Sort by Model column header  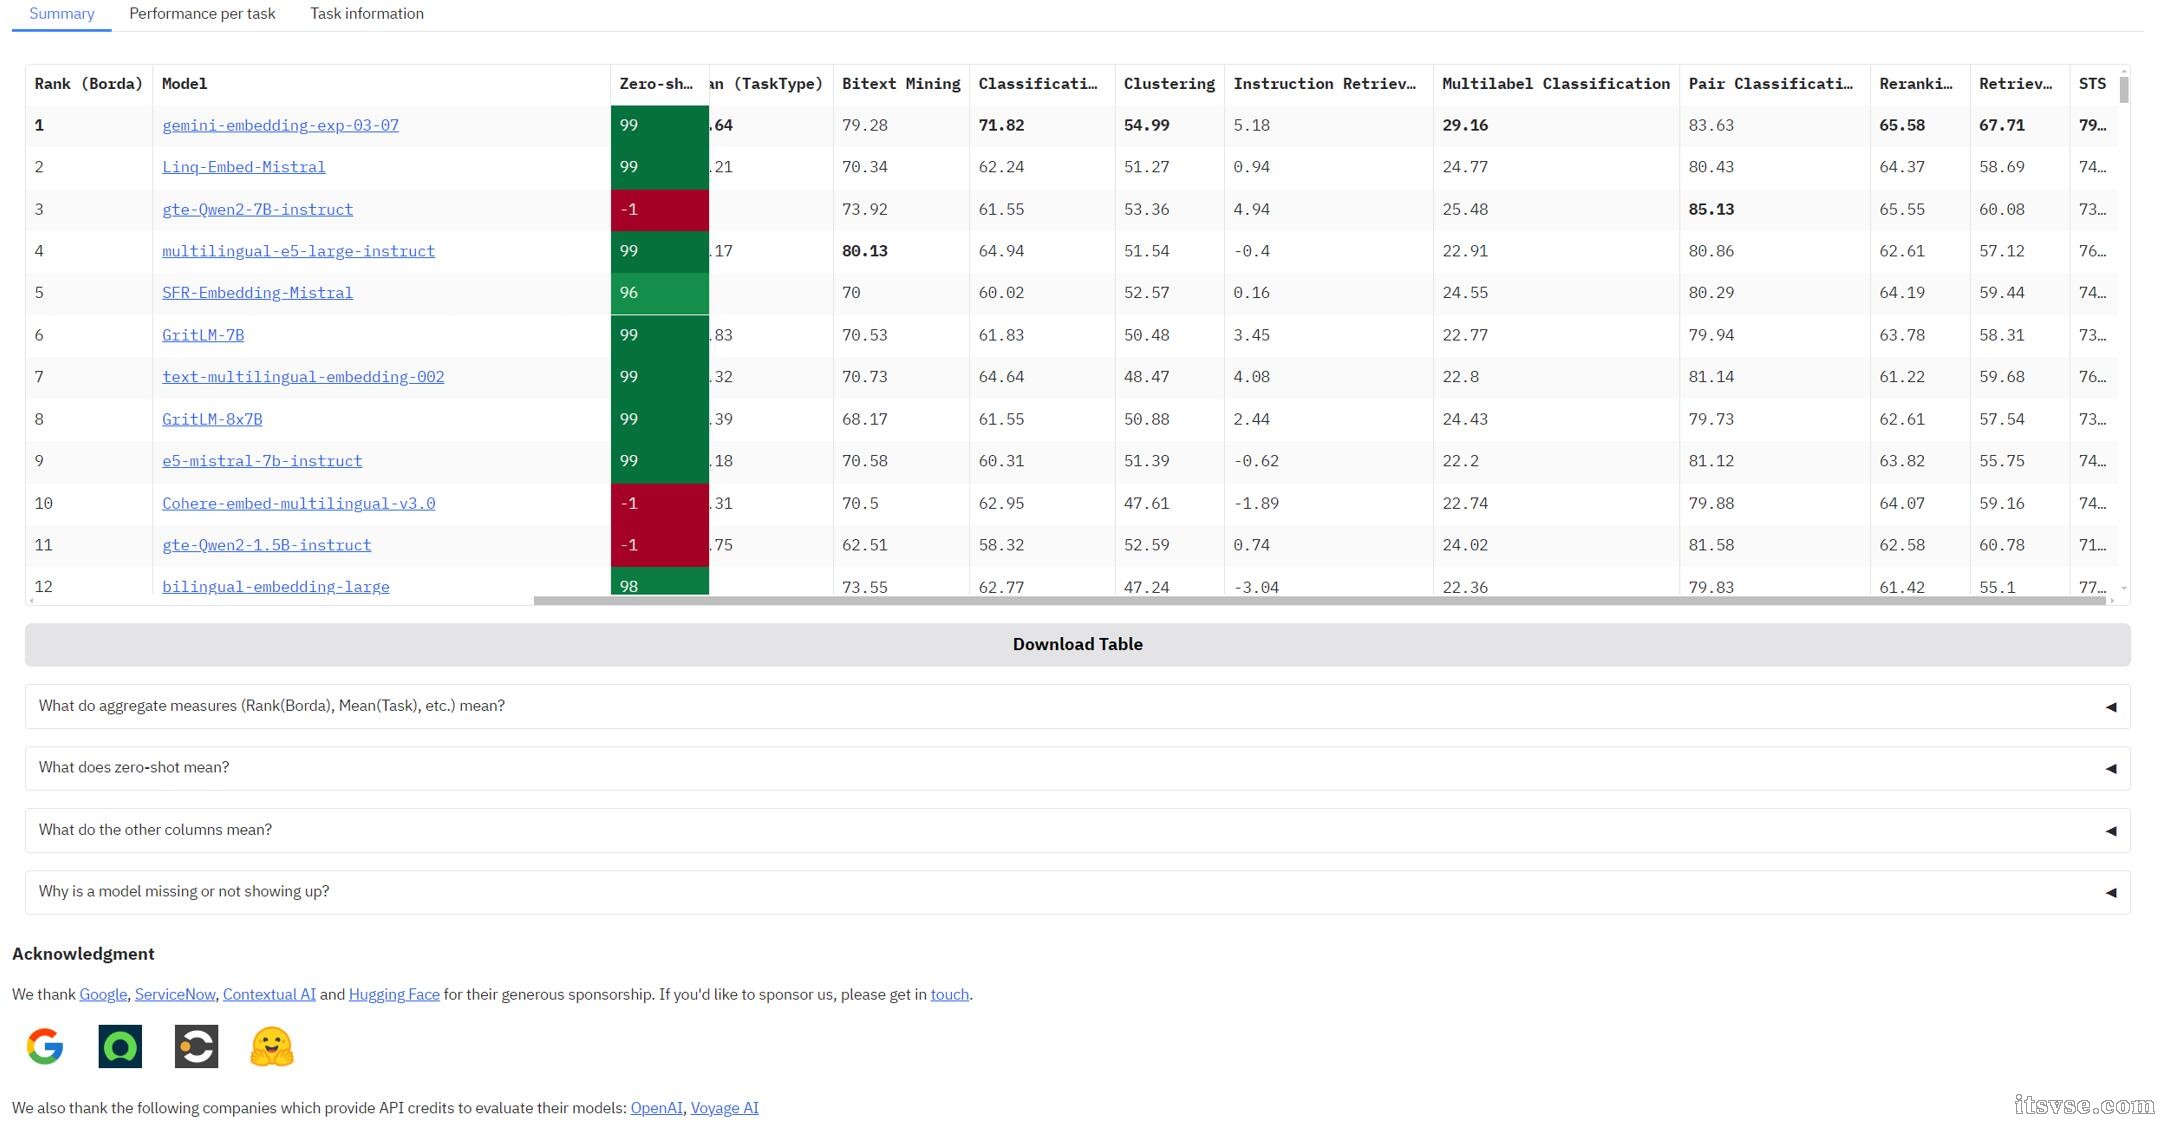click(x=381, y=84)
